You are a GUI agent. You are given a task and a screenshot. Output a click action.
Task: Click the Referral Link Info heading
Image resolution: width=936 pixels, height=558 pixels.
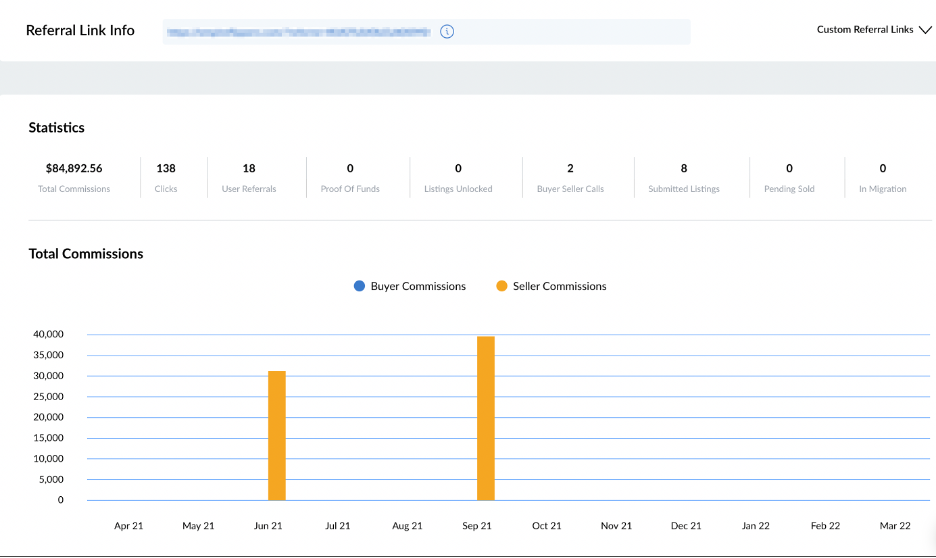click(80, 30)
